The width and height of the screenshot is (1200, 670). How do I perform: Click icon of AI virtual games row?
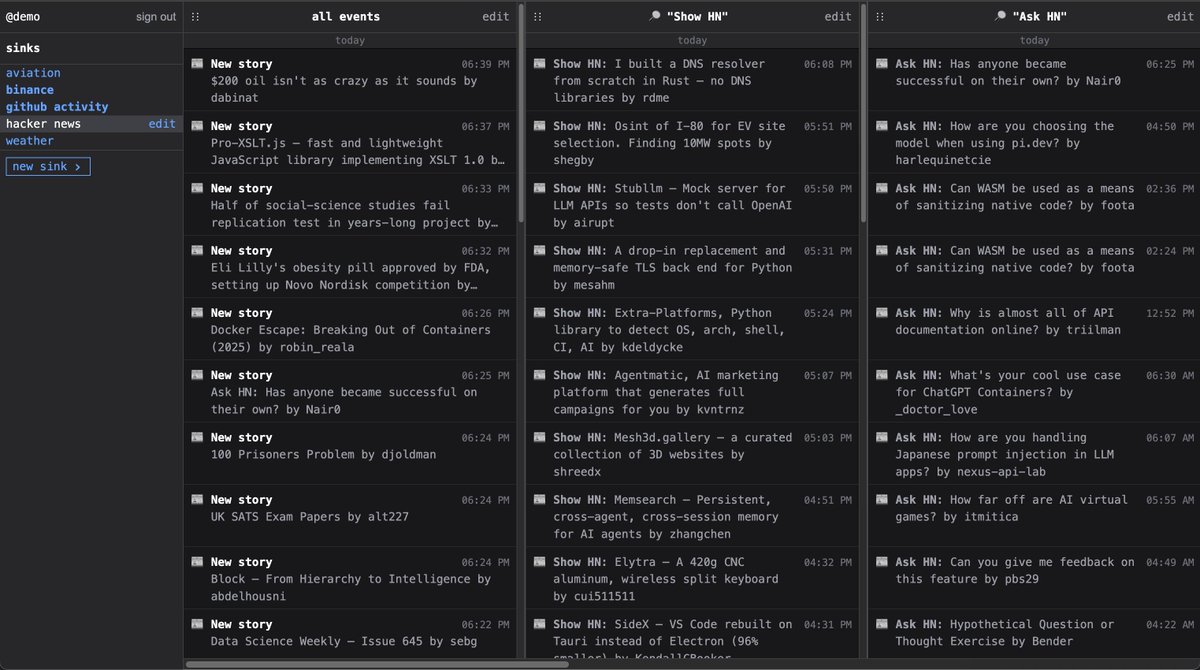pyautogui.click(x=882, y=500)
